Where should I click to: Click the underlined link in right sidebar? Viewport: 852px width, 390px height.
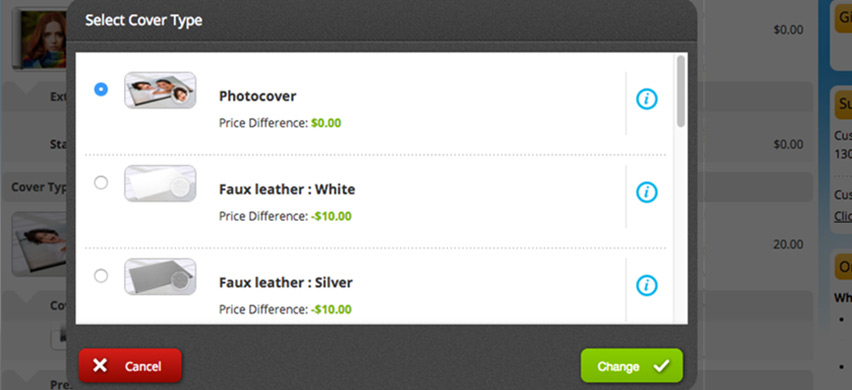[843, 216]
